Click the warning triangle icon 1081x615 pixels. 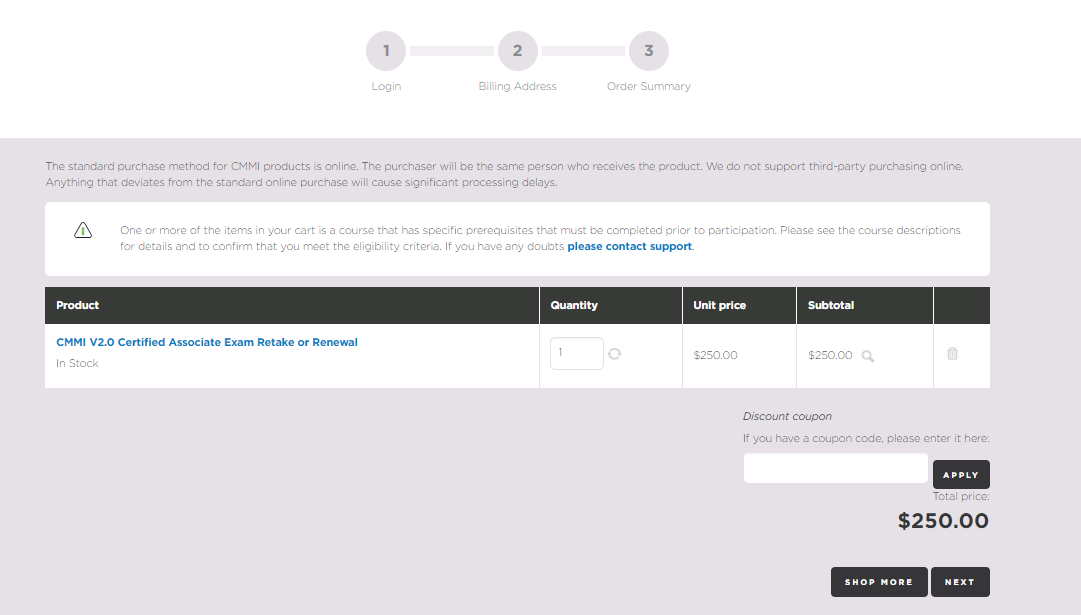click(x=83, y=230)
